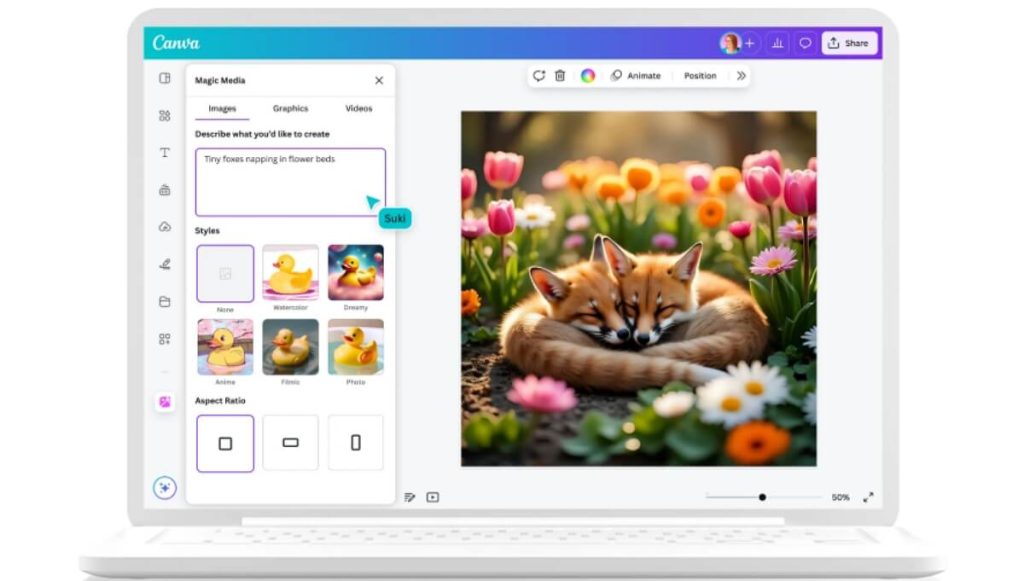The width and height of the screenshot is (1024, 581).
Task: Adjust the zoom slider at bottom right
Action: (763, 495)
